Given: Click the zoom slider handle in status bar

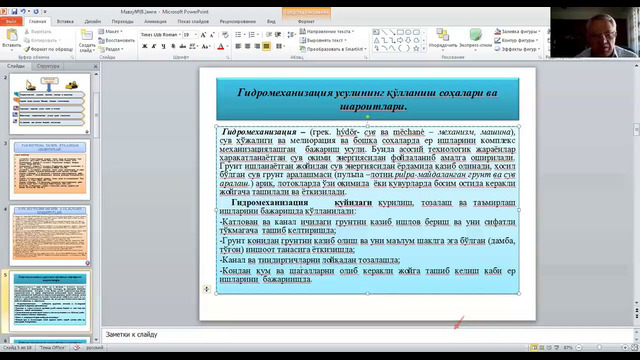Looking at the screenshot, I should point(599,347).
